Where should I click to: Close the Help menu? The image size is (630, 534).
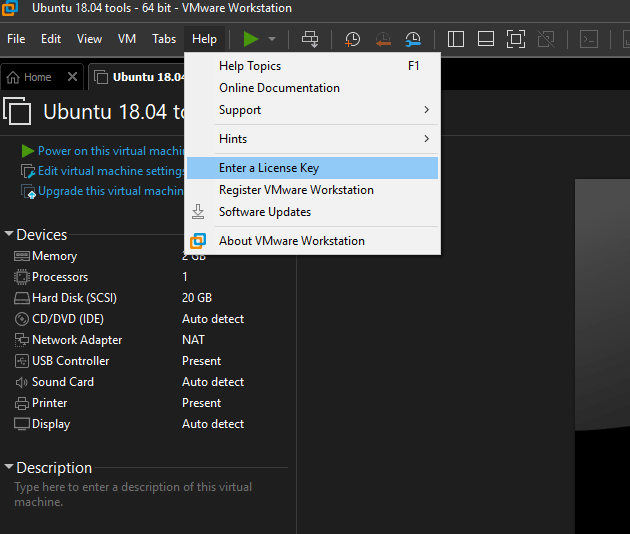click(204, 39)
